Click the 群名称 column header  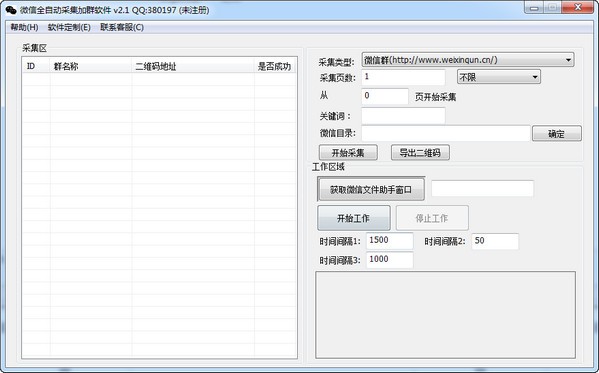(x=91, y=66)
